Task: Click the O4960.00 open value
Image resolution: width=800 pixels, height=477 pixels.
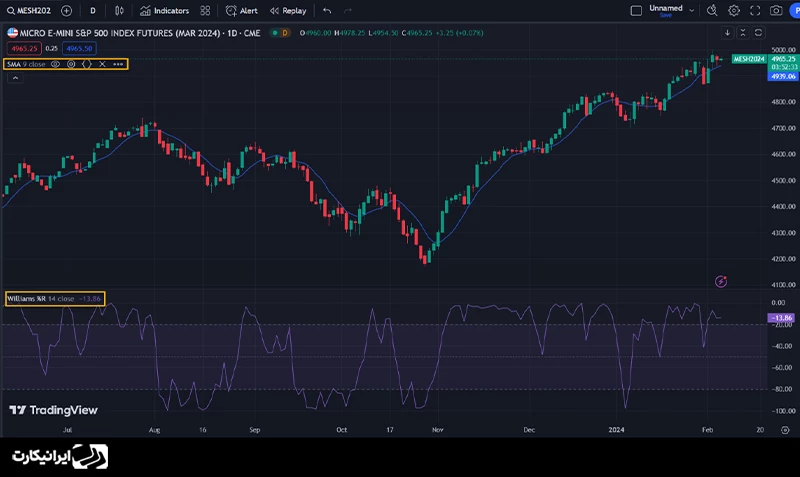Action: coord(315,33)
